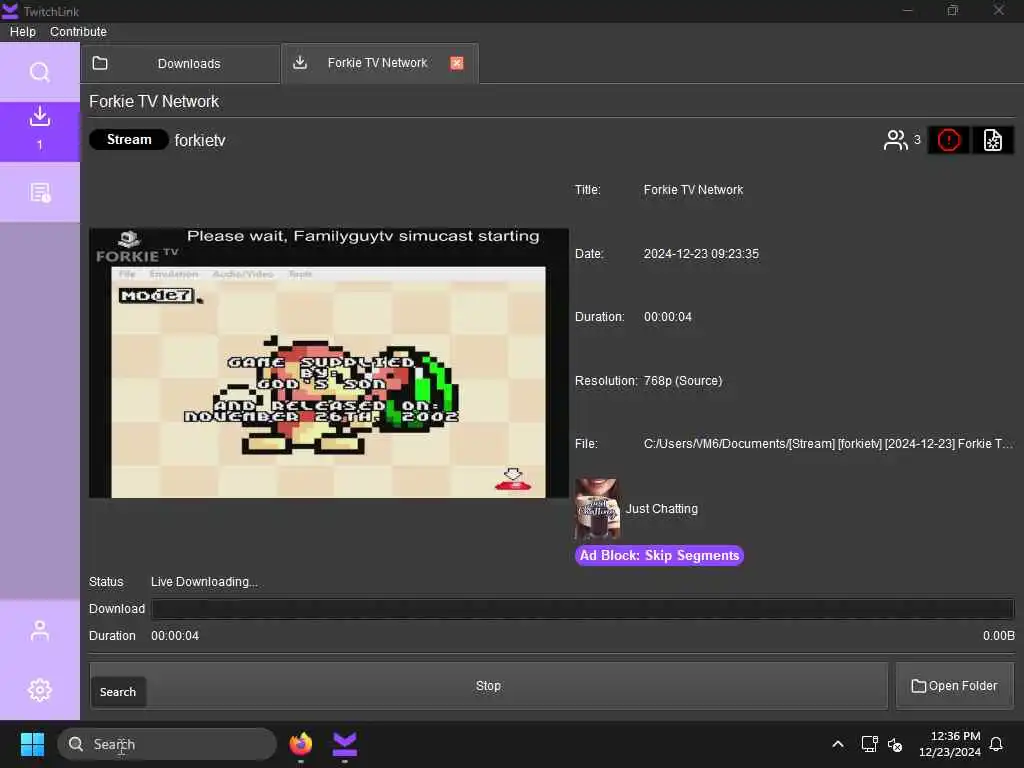The height and width of the screenshot is (768, 1024).
Task: Click the Stream badge label
Action: pyautogui.click(x=129, y=140)
